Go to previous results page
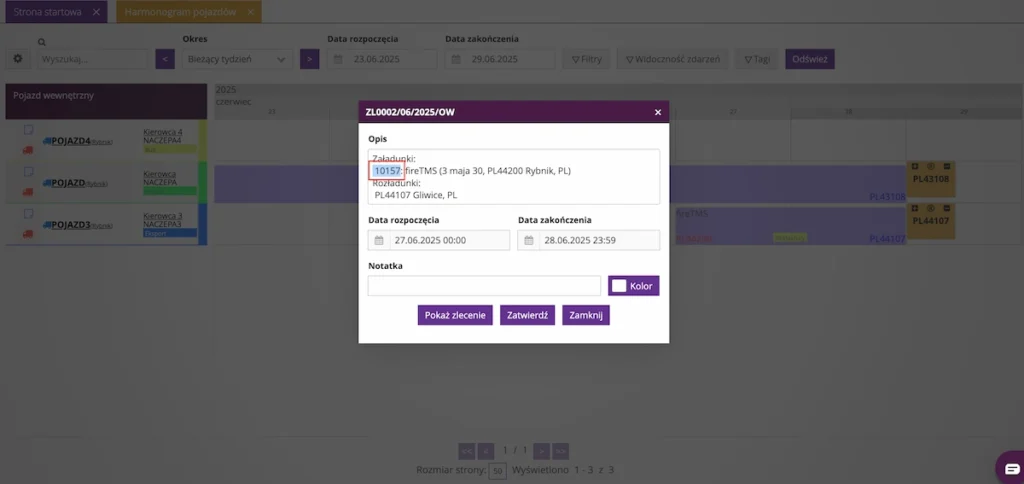 [x=485, y=451]
